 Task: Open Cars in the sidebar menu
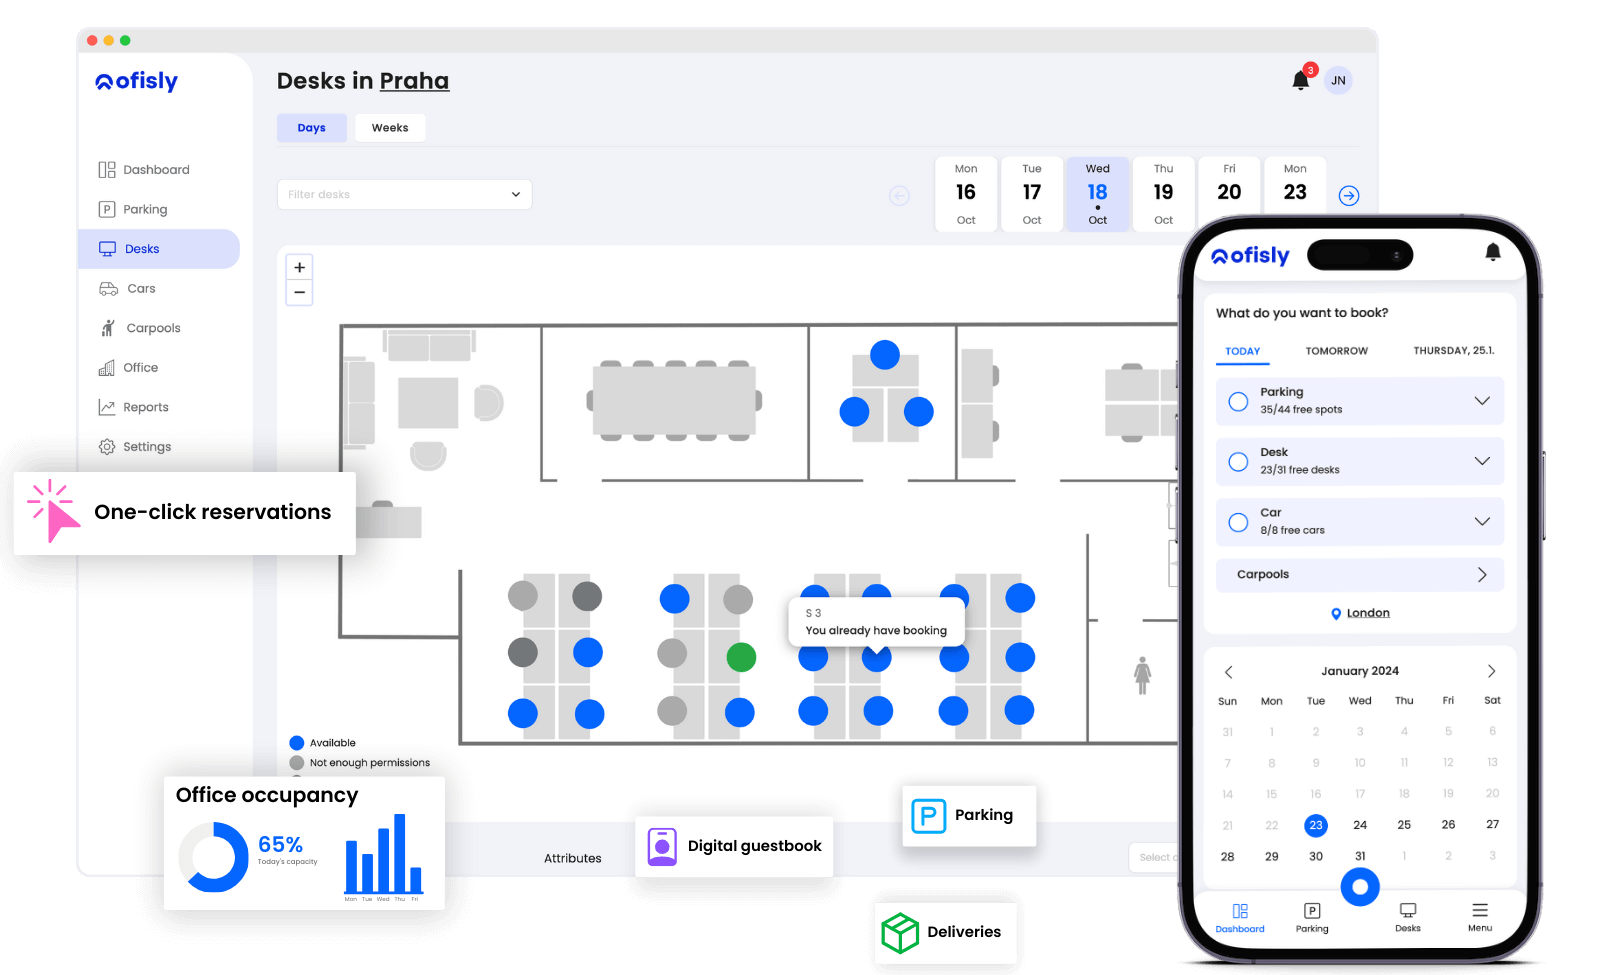point(127,288)
